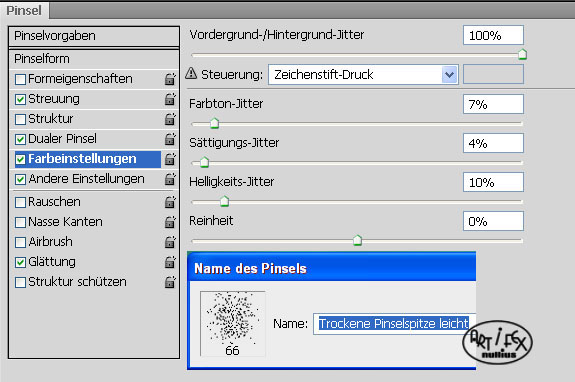The image size is (575, 382).
Task: Click the Reinheit 0% value field
Action: pos(493,221)
